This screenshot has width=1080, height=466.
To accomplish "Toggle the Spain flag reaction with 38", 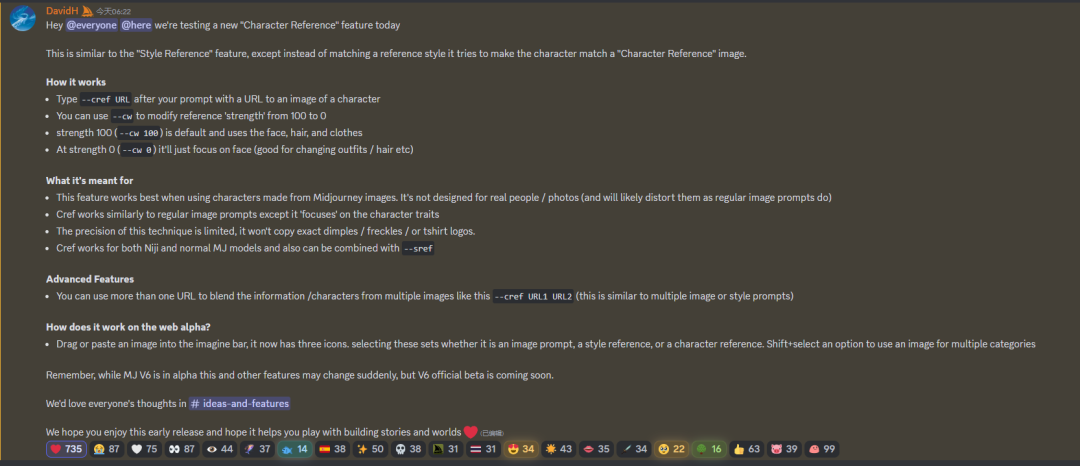I will (x=333, y=449).
